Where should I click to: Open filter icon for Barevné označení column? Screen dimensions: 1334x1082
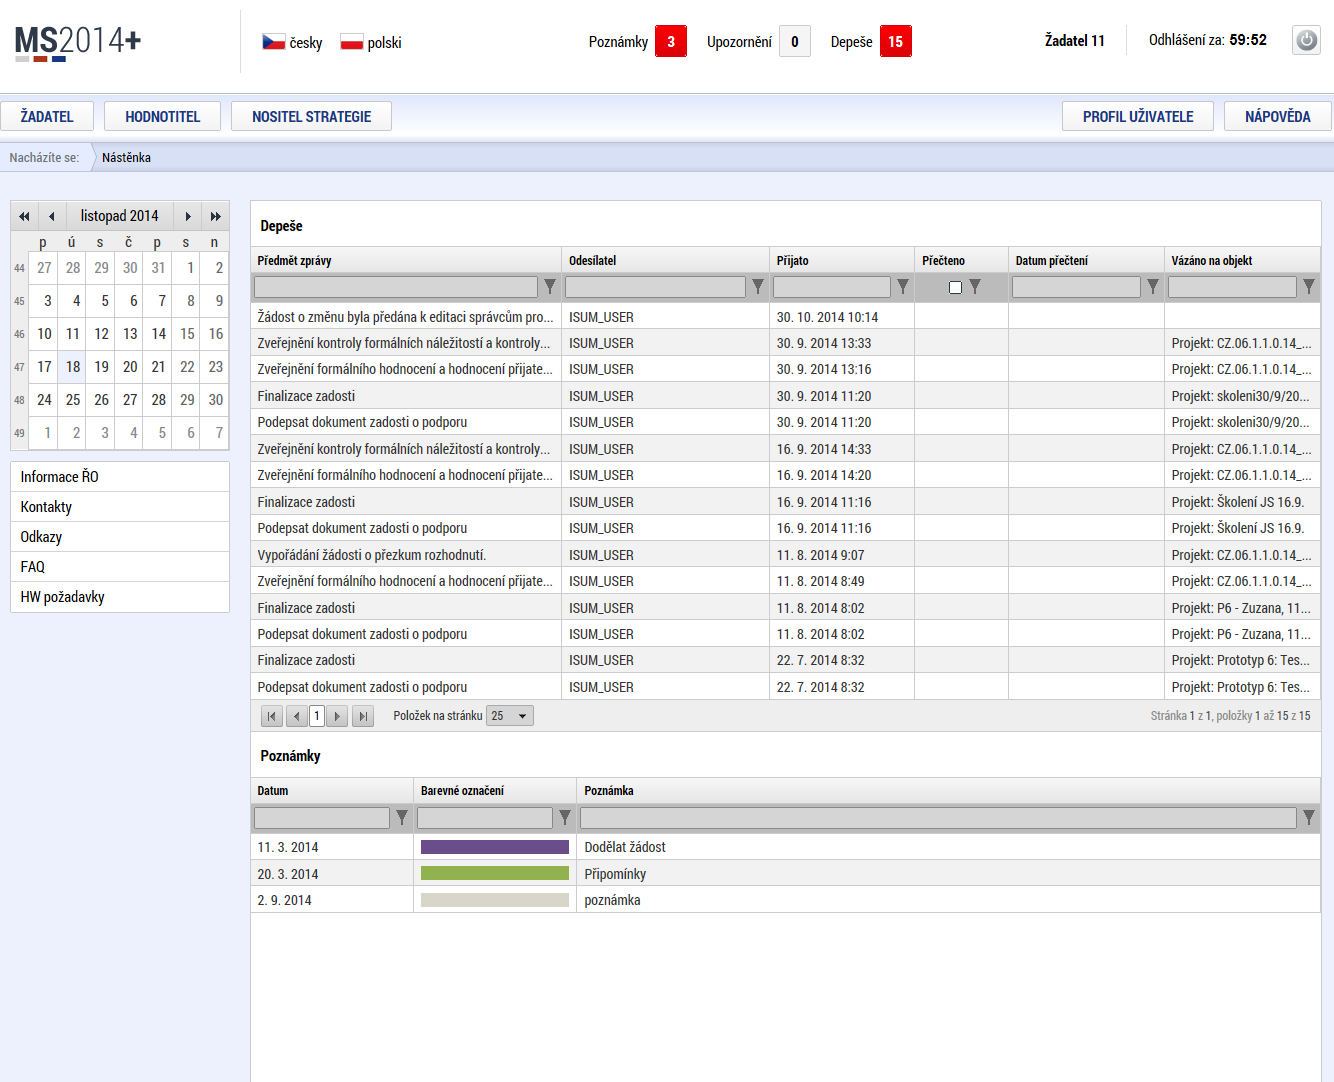tap(564, 817)
